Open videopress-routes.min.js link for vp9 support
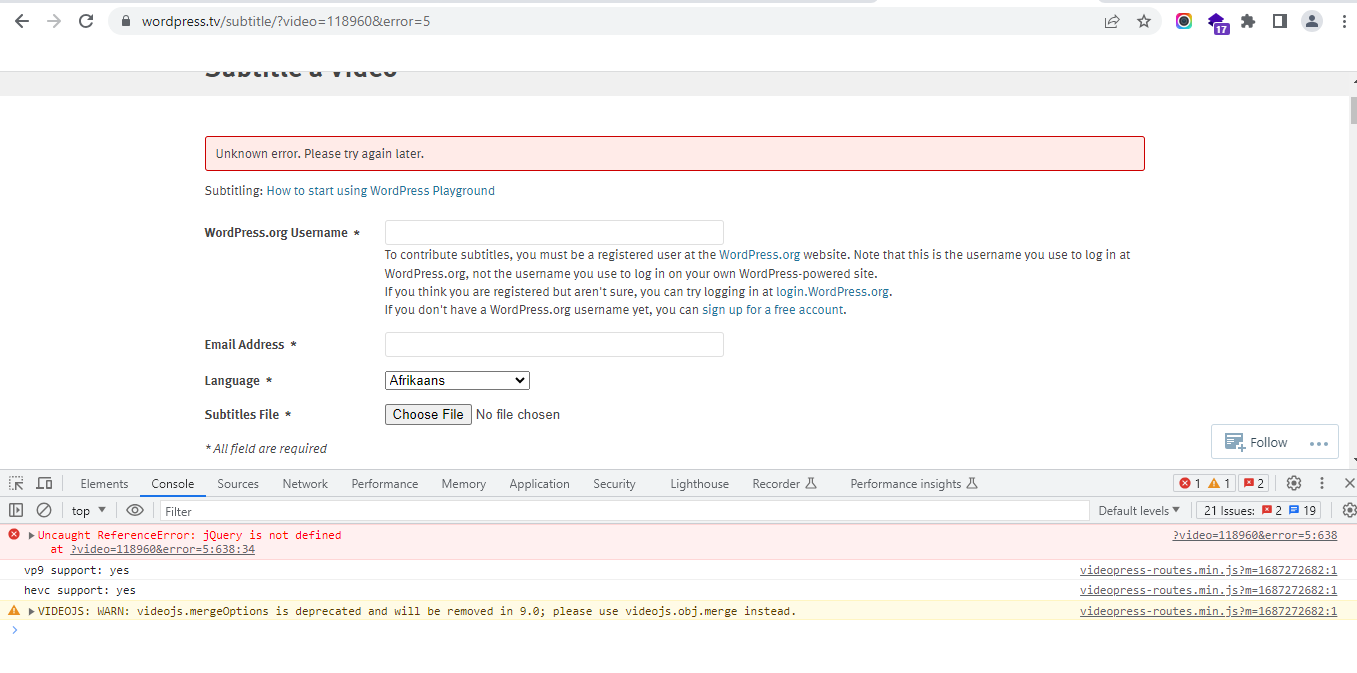The height and width of the screenshot is (673, 1357). 1208,570
